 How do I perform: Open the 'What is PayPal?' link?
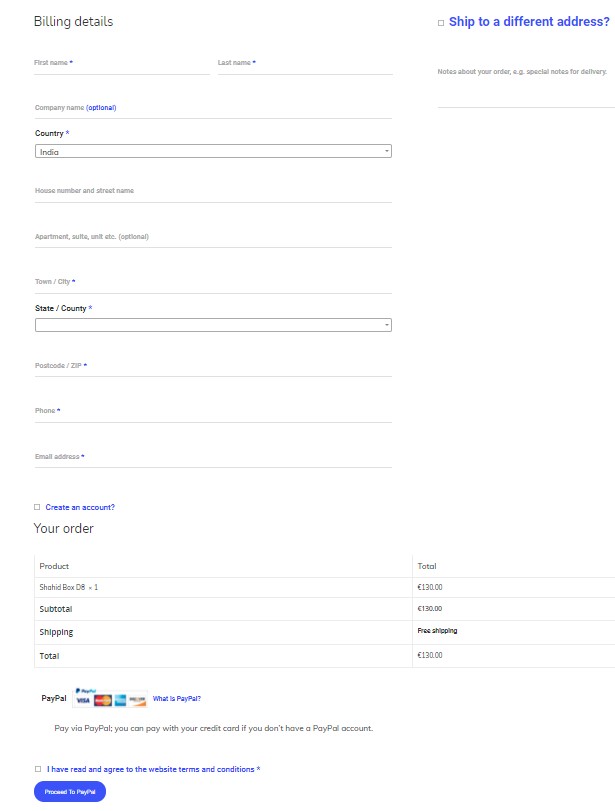176,699
